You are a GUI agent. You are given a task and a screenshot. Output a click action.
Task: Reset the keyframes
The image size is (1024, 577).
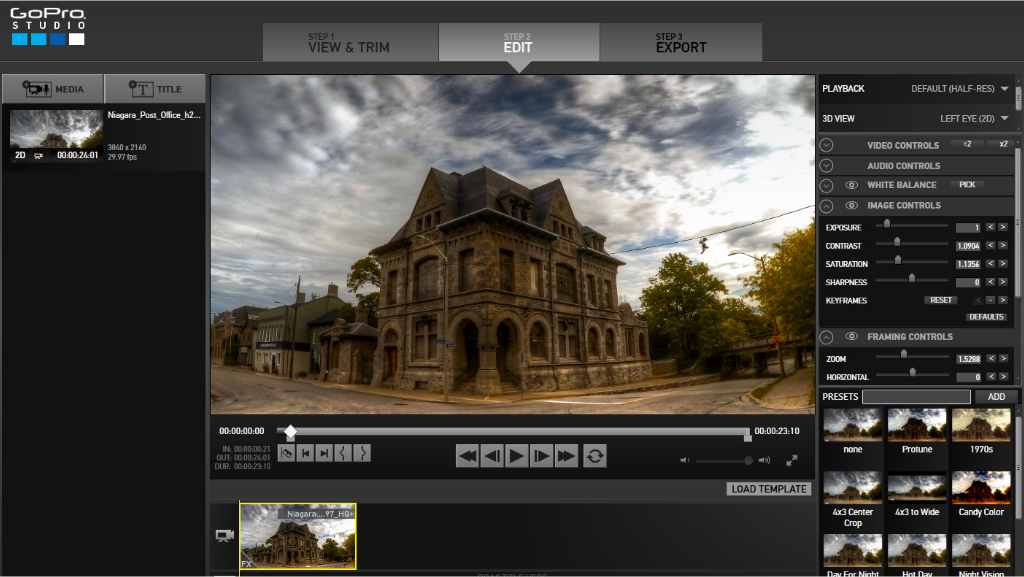(x=940, y=300)
